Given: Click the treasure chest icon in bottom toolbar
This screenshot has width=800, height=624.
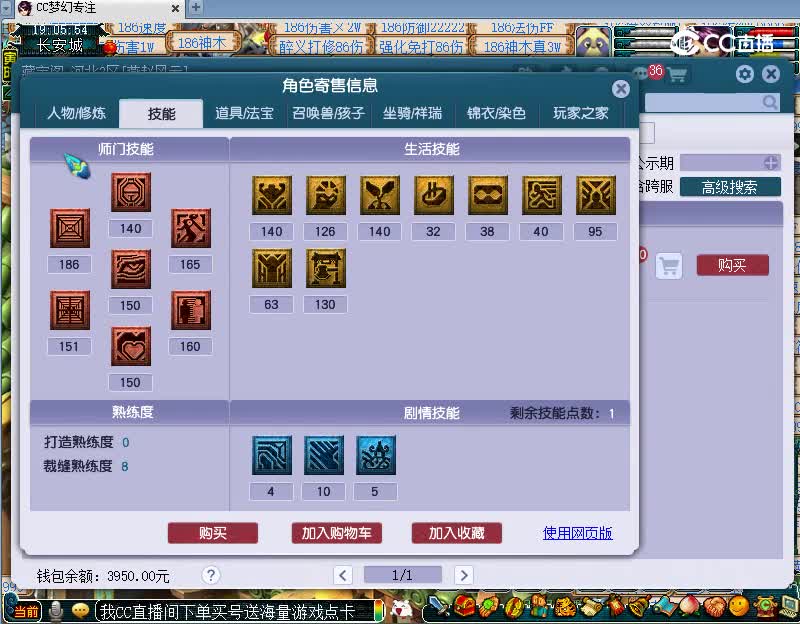Looking at the screenshot, I should [464, 606].
